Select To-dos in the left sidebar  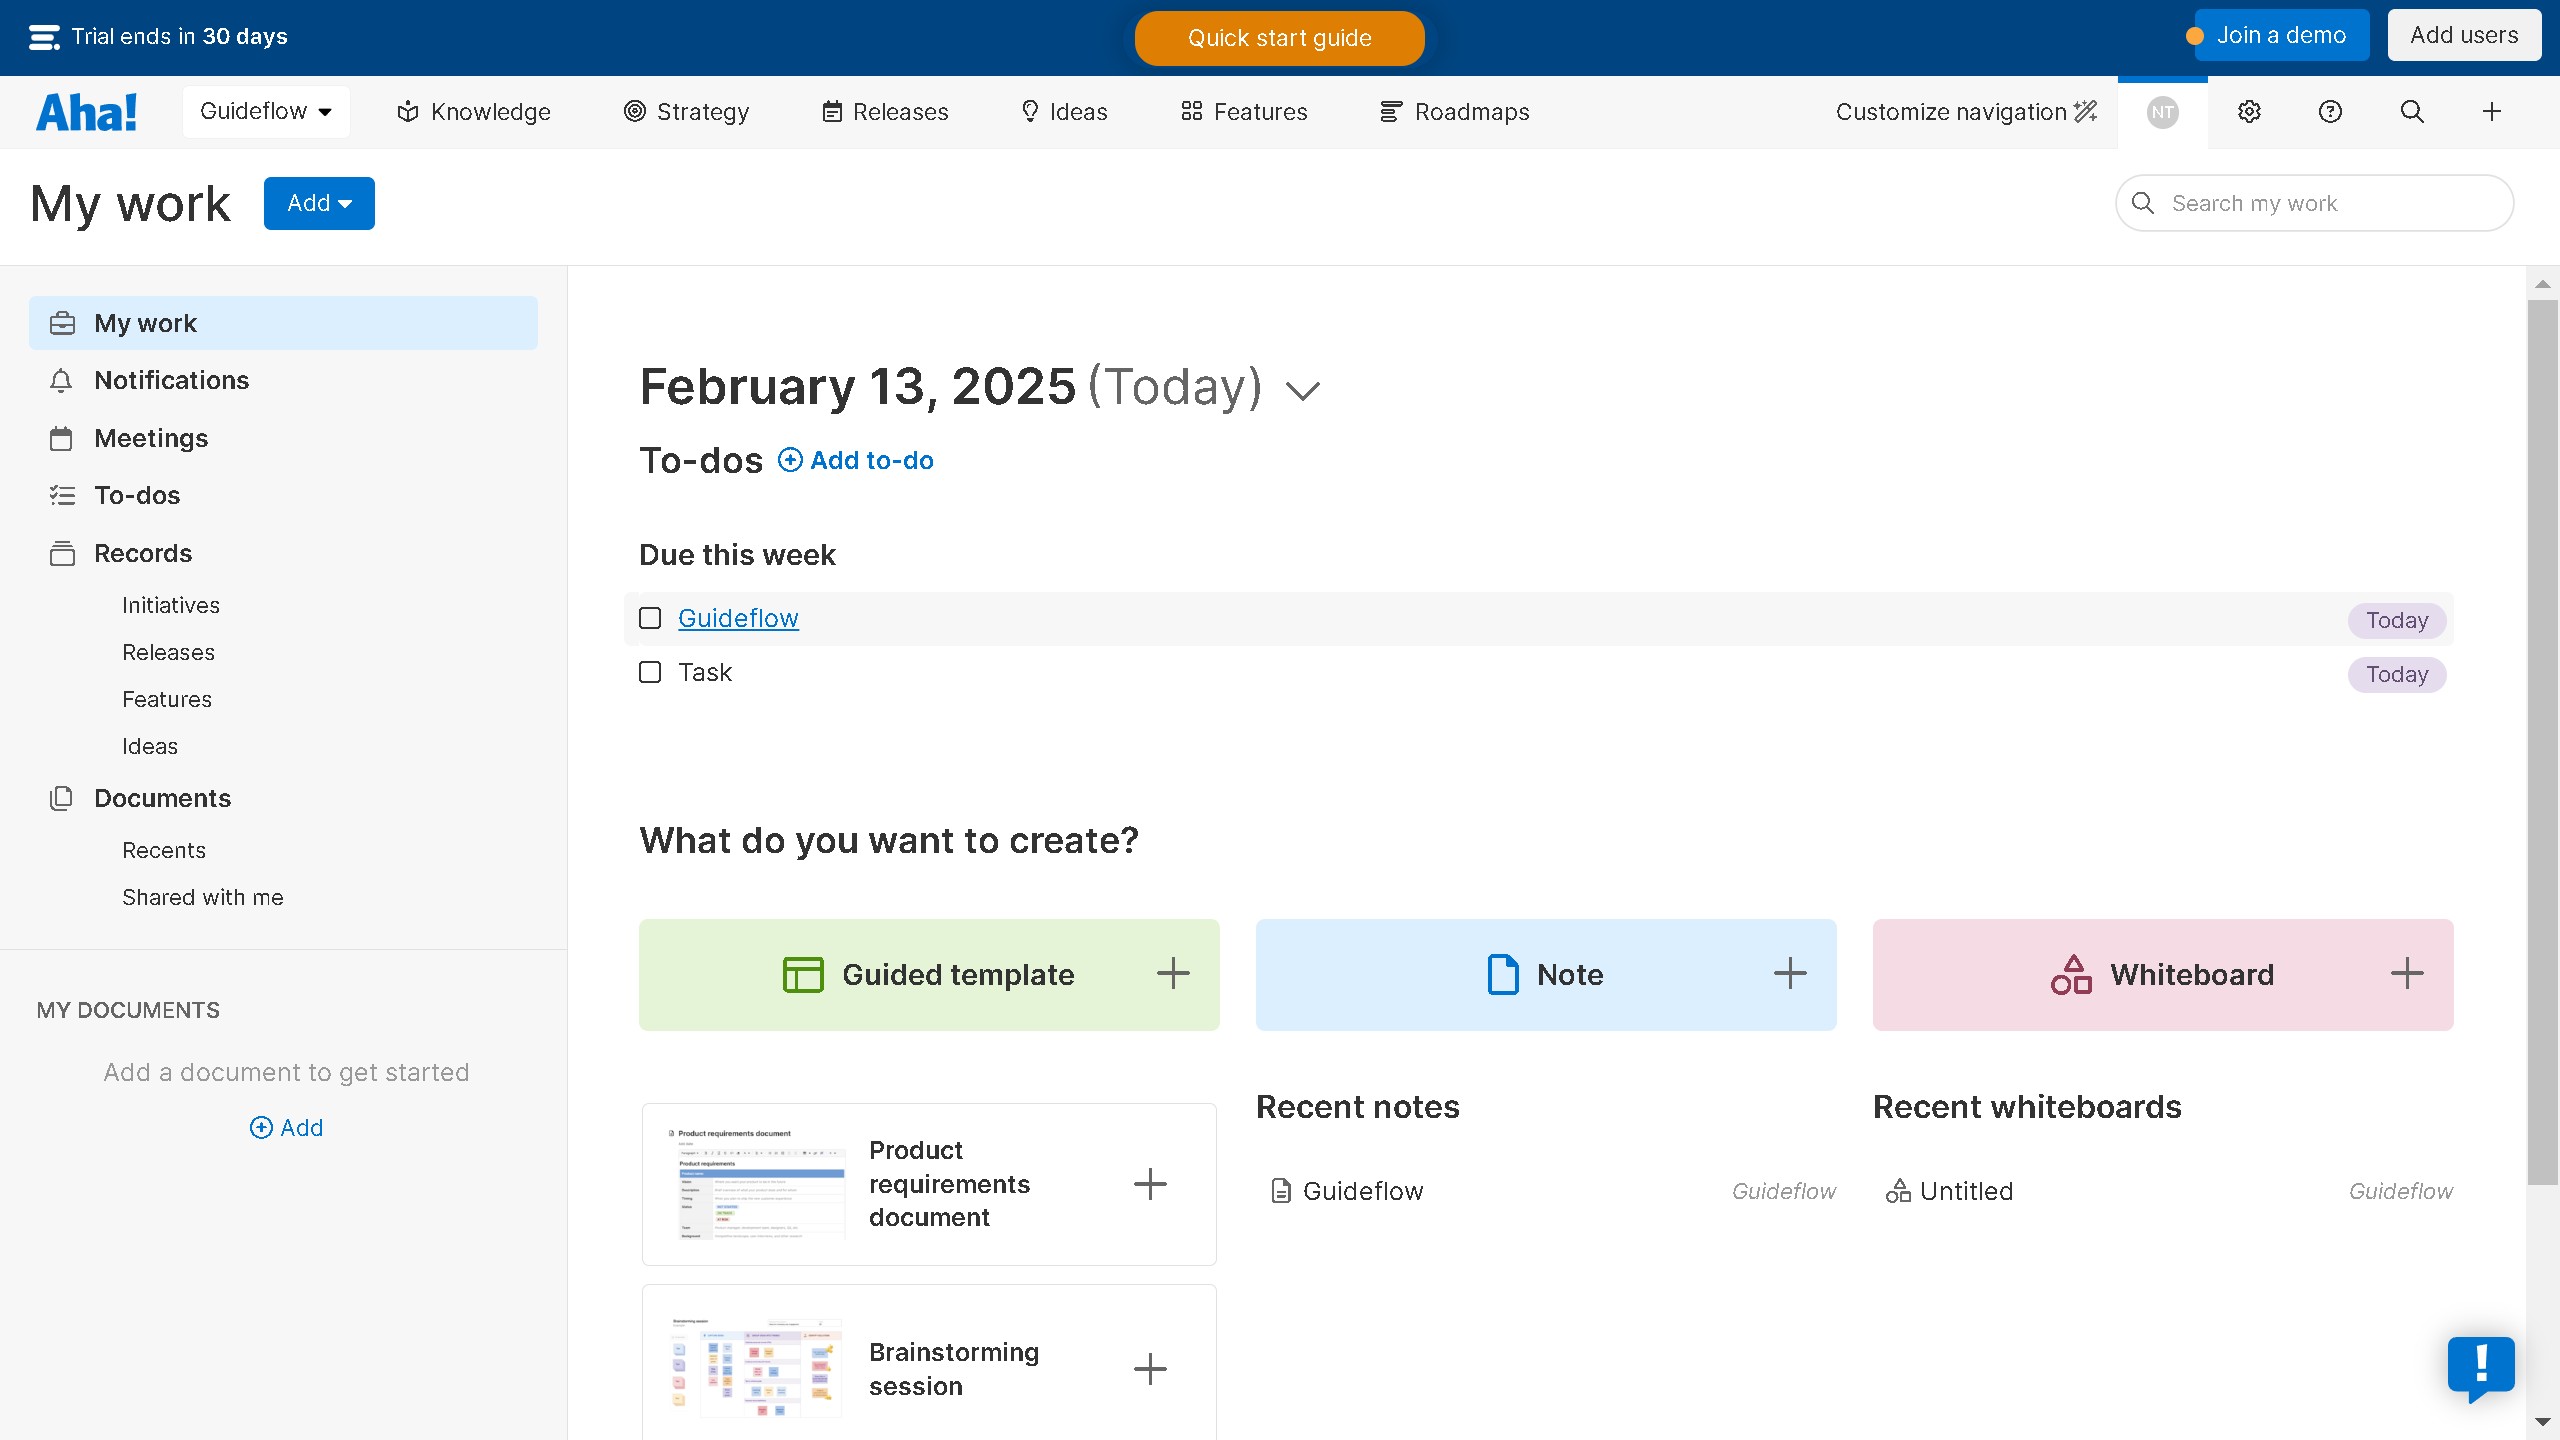(137, 495)
